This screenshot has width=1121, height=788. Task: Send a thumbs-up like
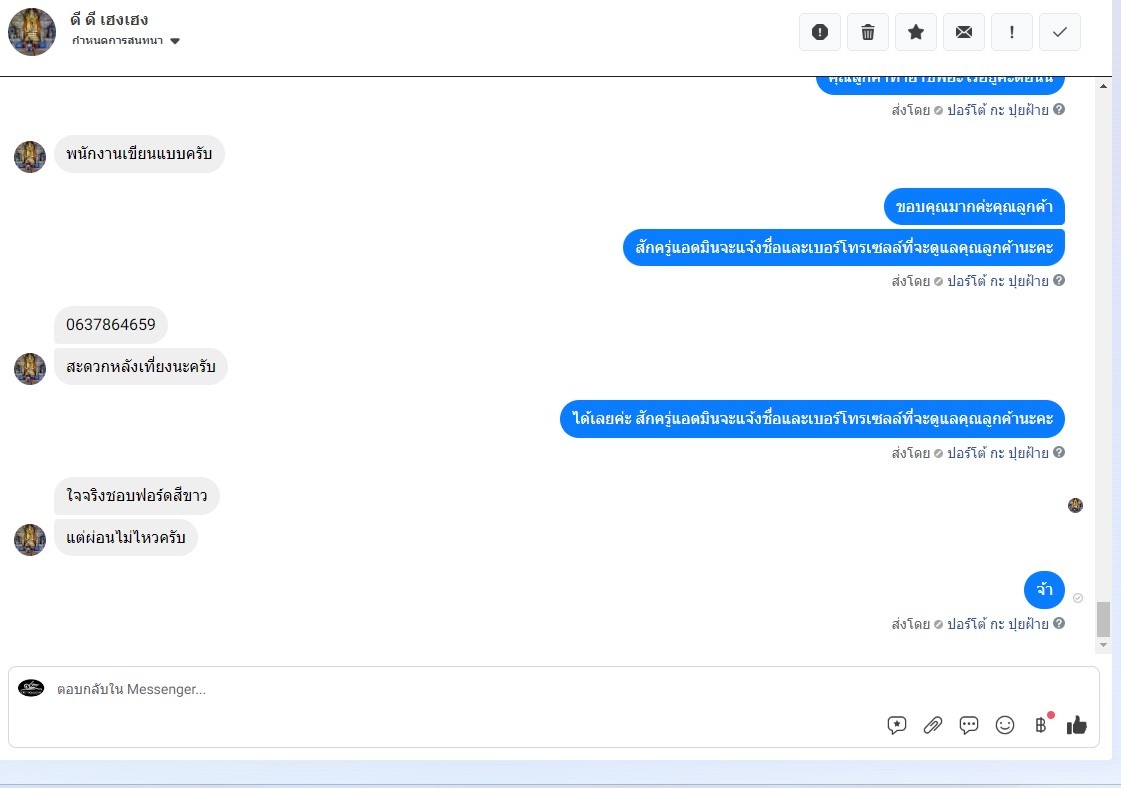(1077, 725)
